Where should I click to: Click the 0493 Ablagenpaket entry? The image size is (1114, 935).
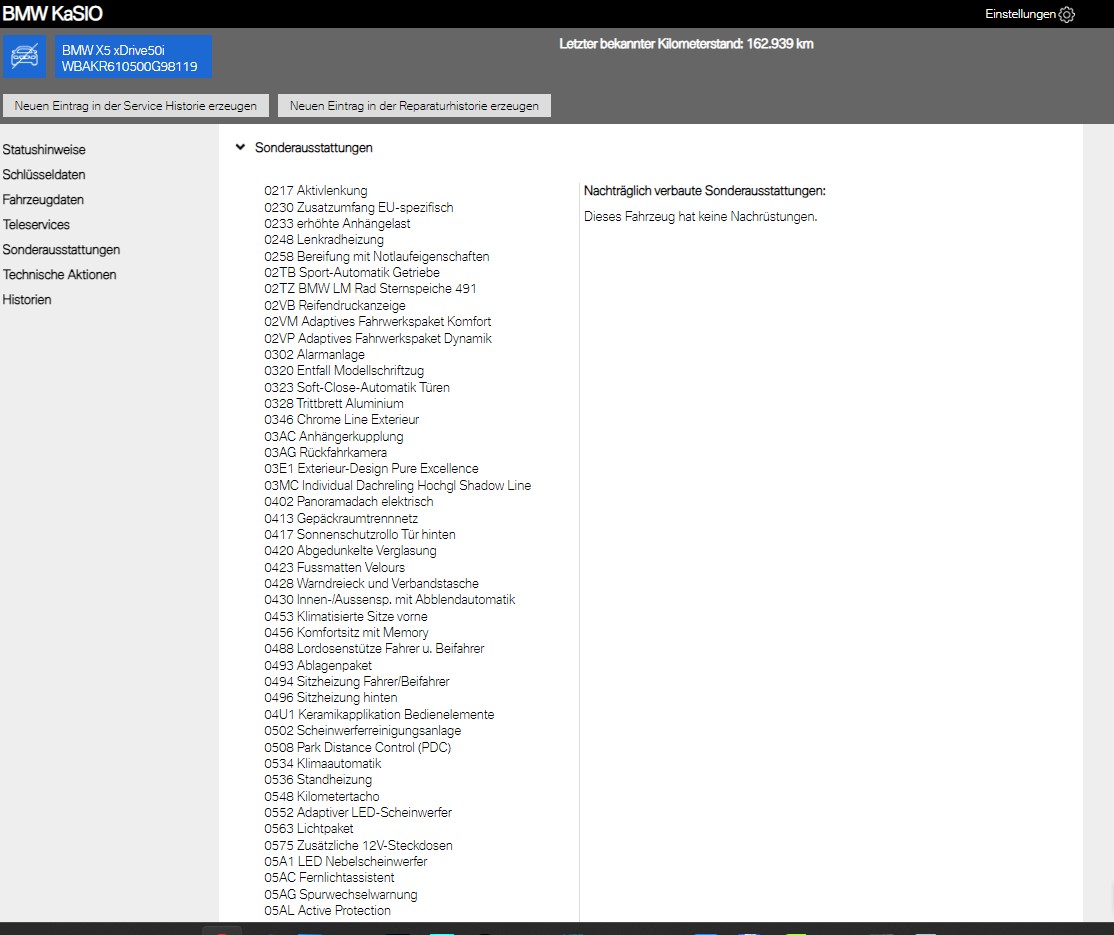318,666
